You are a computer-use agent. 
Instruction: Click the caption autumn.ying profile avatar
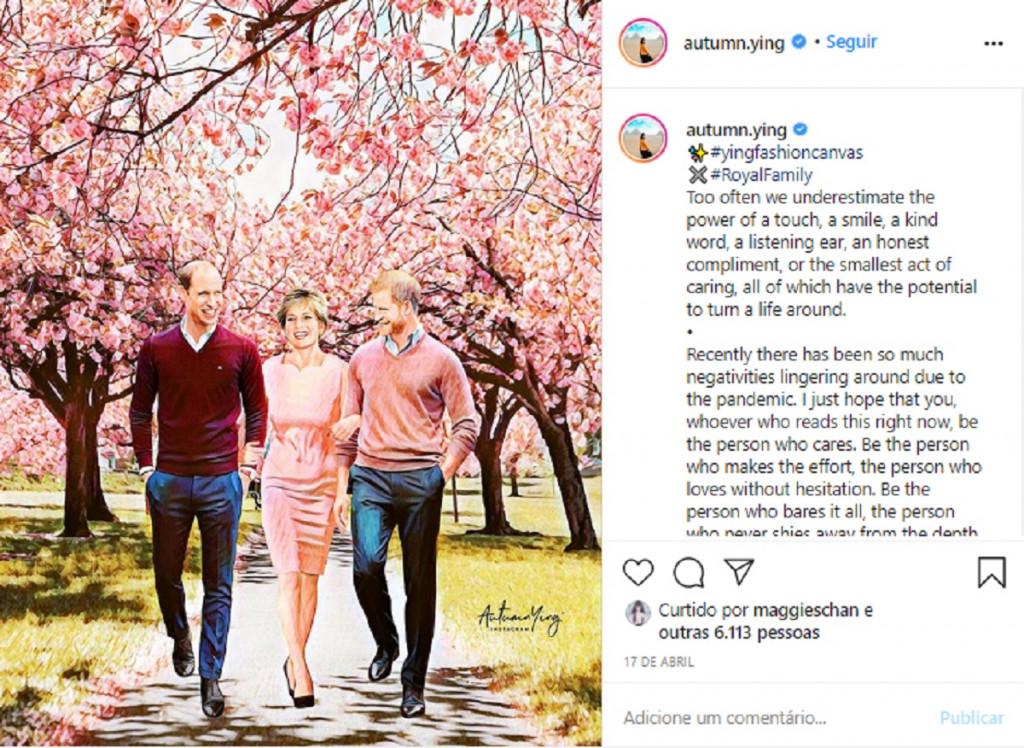(x=643, y=138)
